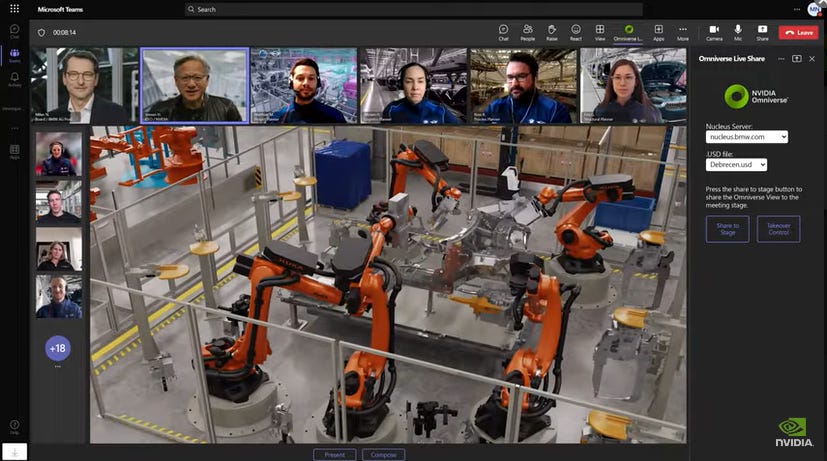Click the NVIDIA Omniverse logo in panel
Screen dimensions: 827x461
click(x=756, y=97)
